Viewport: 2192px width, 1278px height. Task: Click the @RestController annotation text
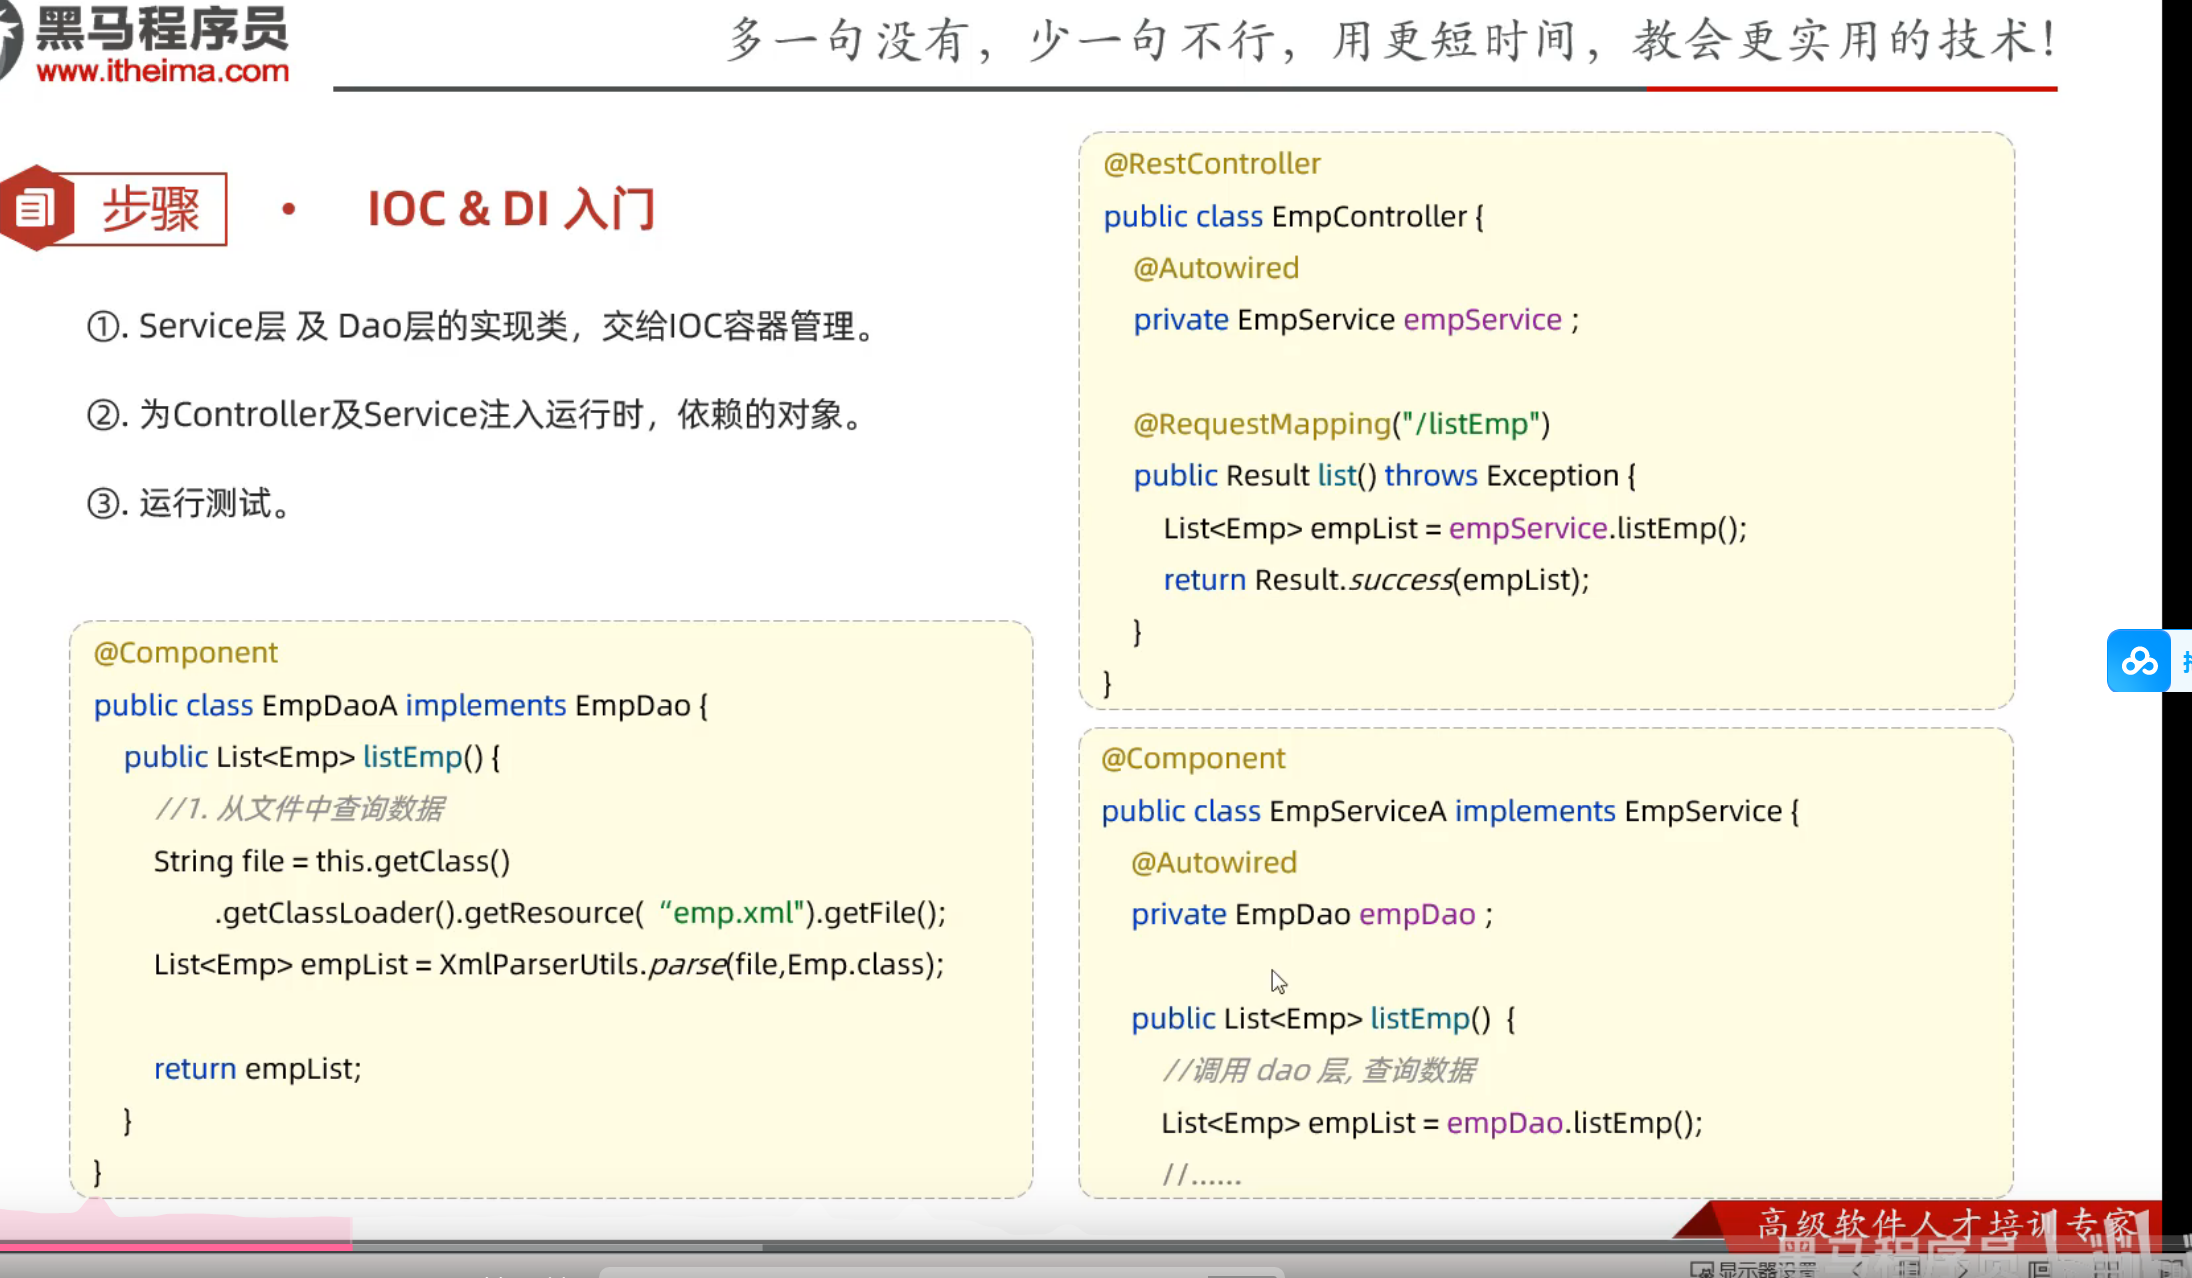coord(1211,163)
